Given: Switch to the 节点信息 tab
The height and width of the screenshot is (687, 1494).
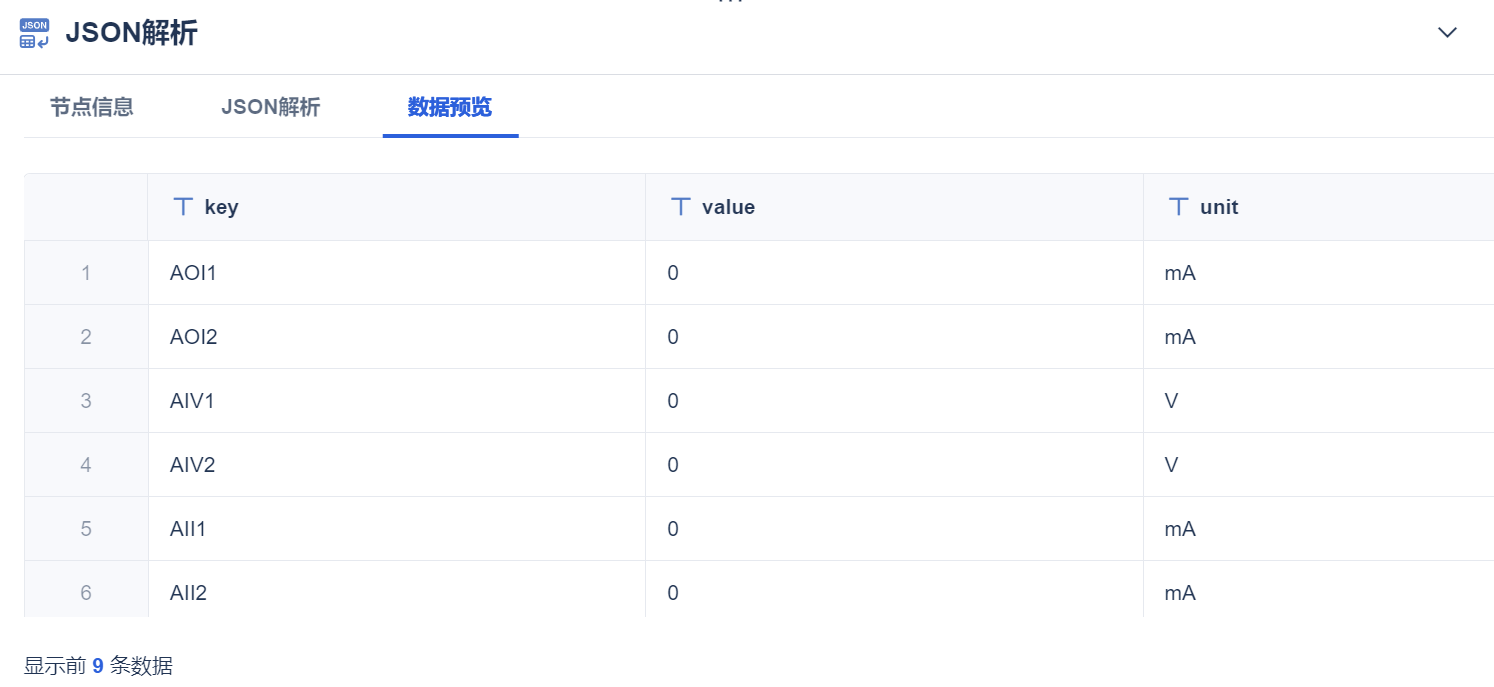Looking at the screenshot, I should pyautogui.click(x=92, y=107).
